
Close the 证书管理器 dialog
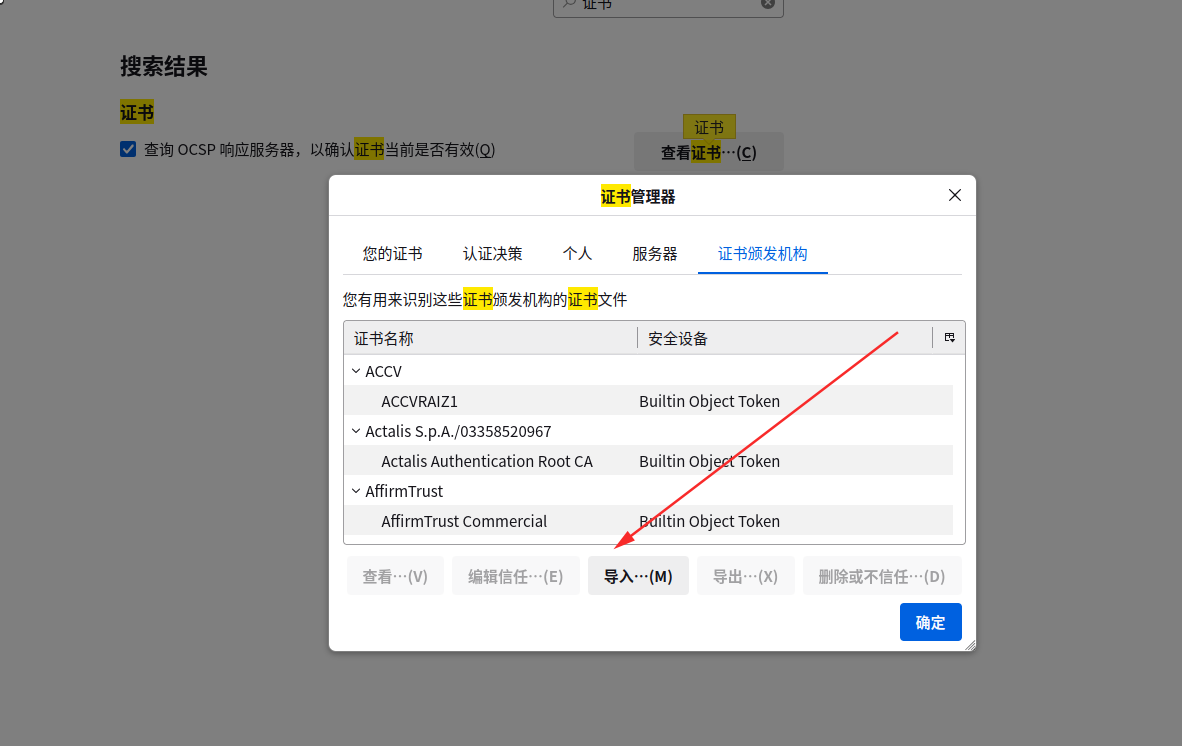(954, 195)
